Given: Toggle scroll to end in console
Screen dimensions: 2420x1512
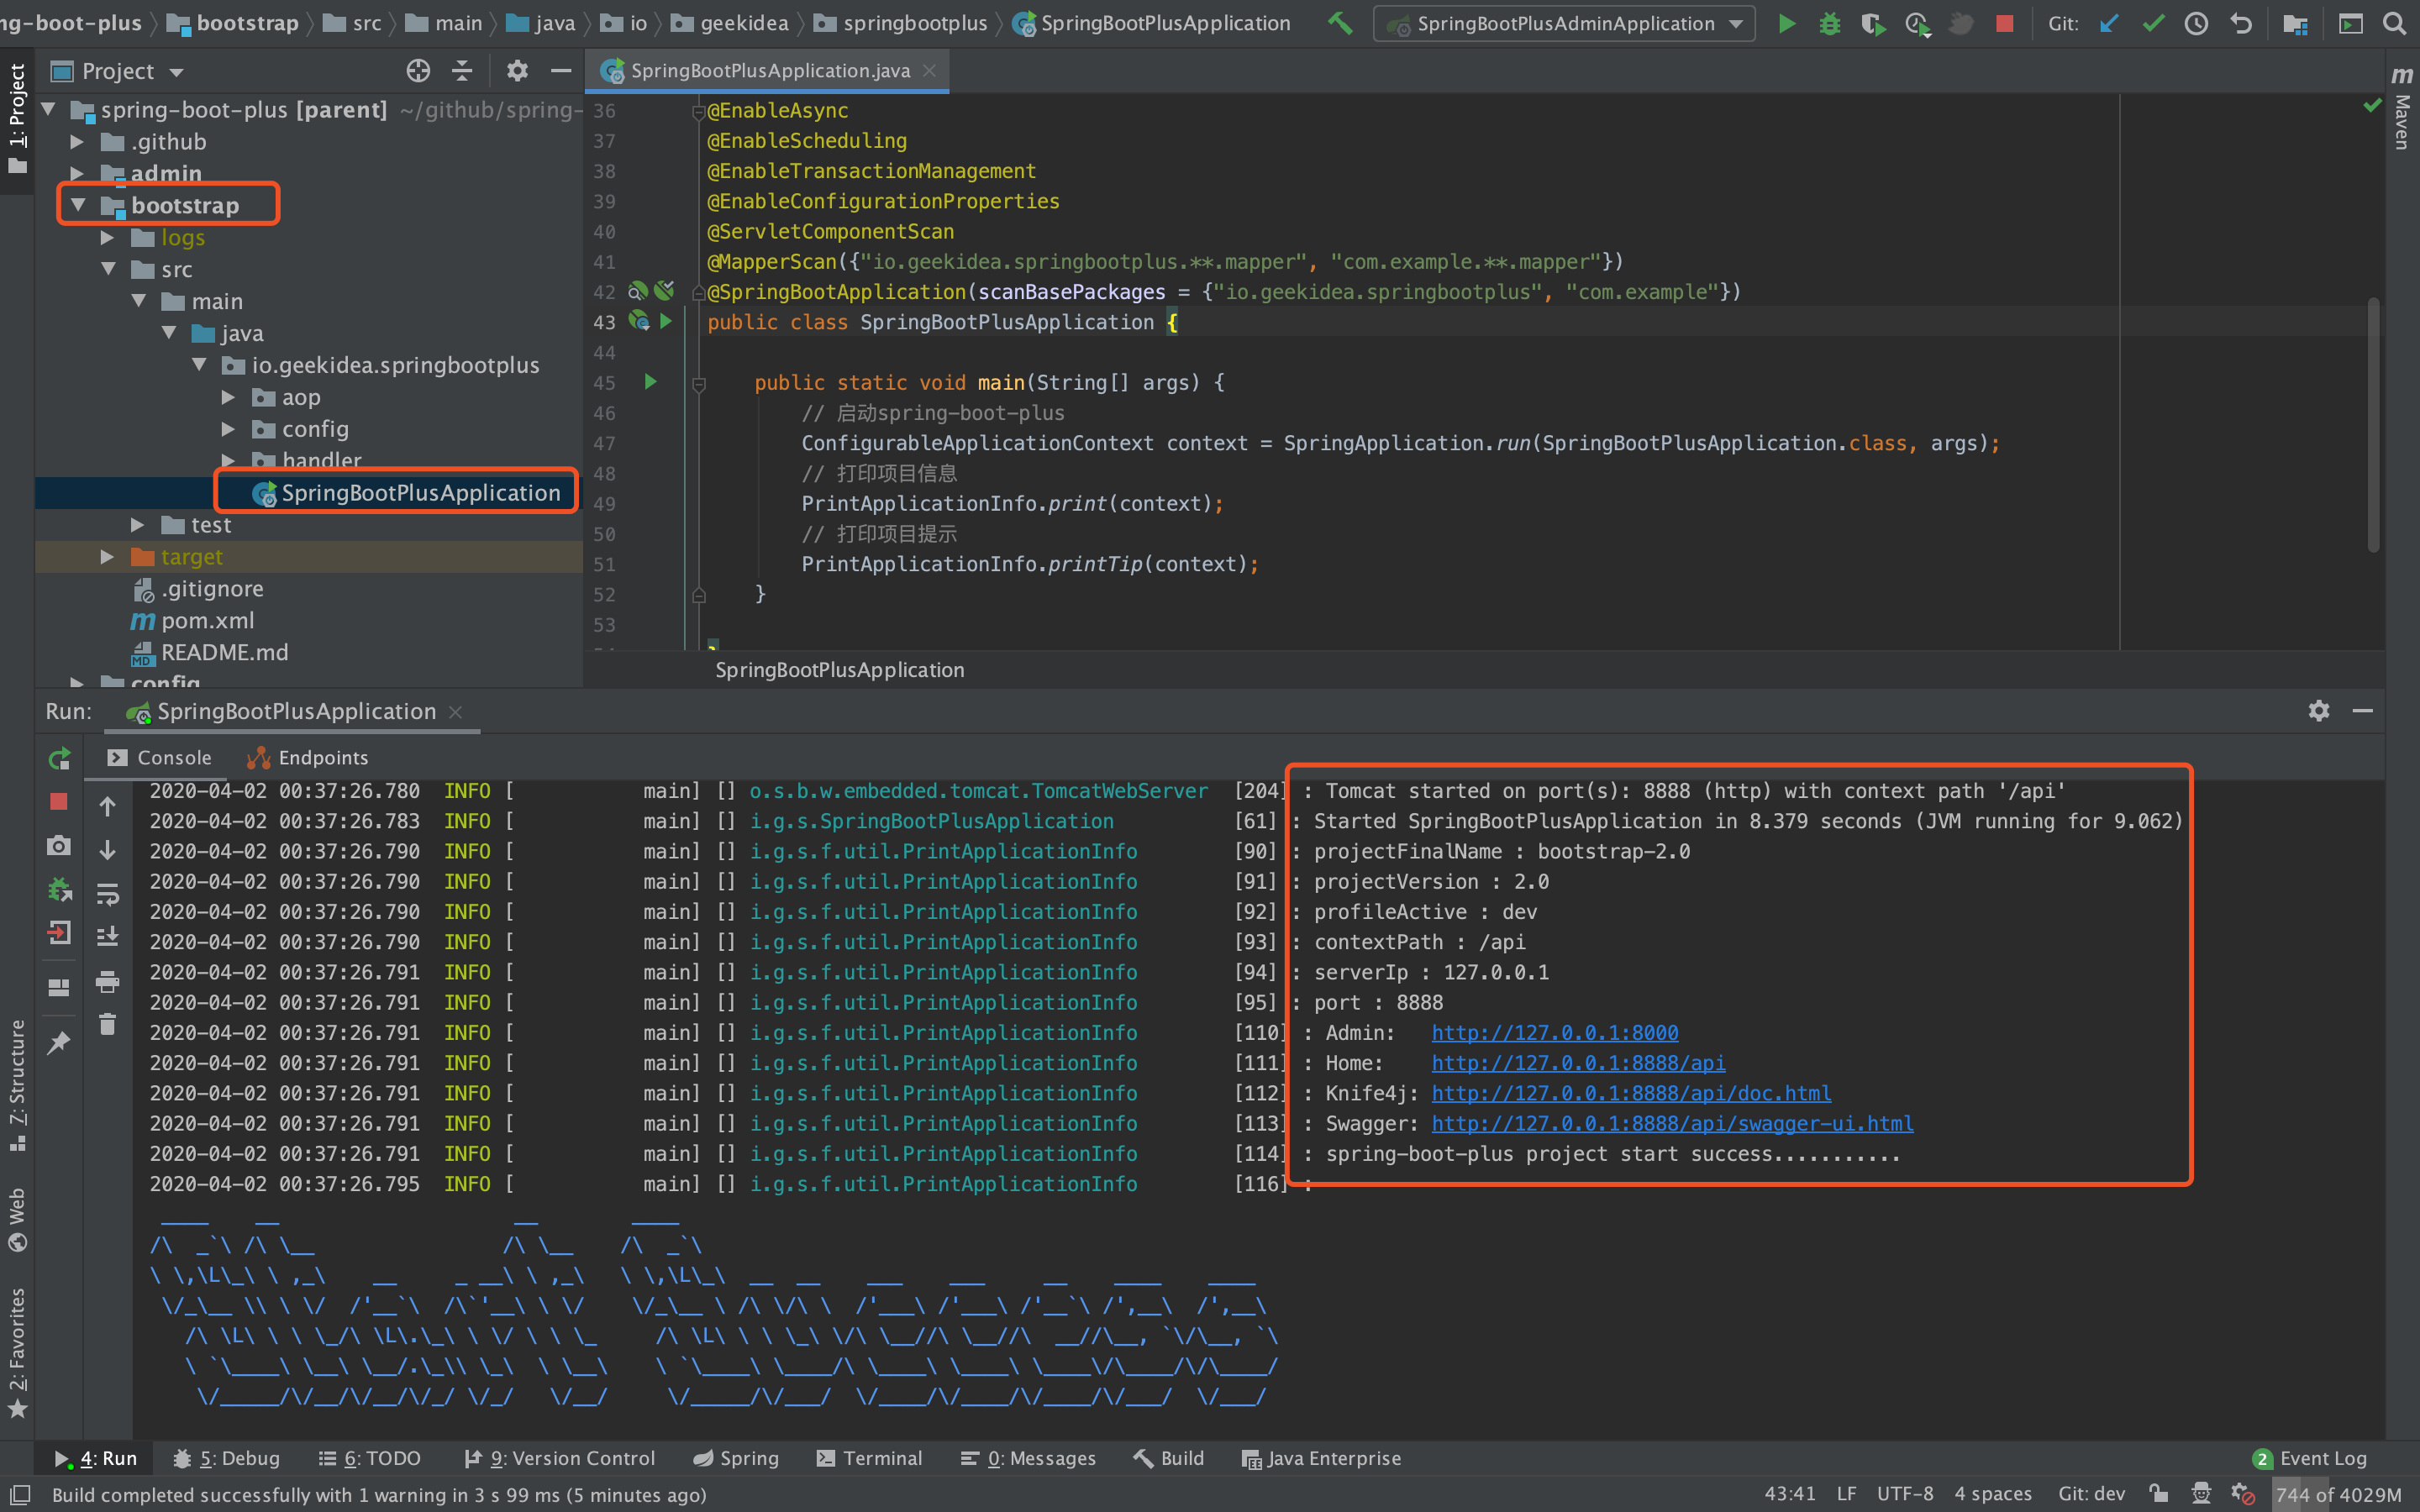Looking at the screenshot, I should [107, 937].
